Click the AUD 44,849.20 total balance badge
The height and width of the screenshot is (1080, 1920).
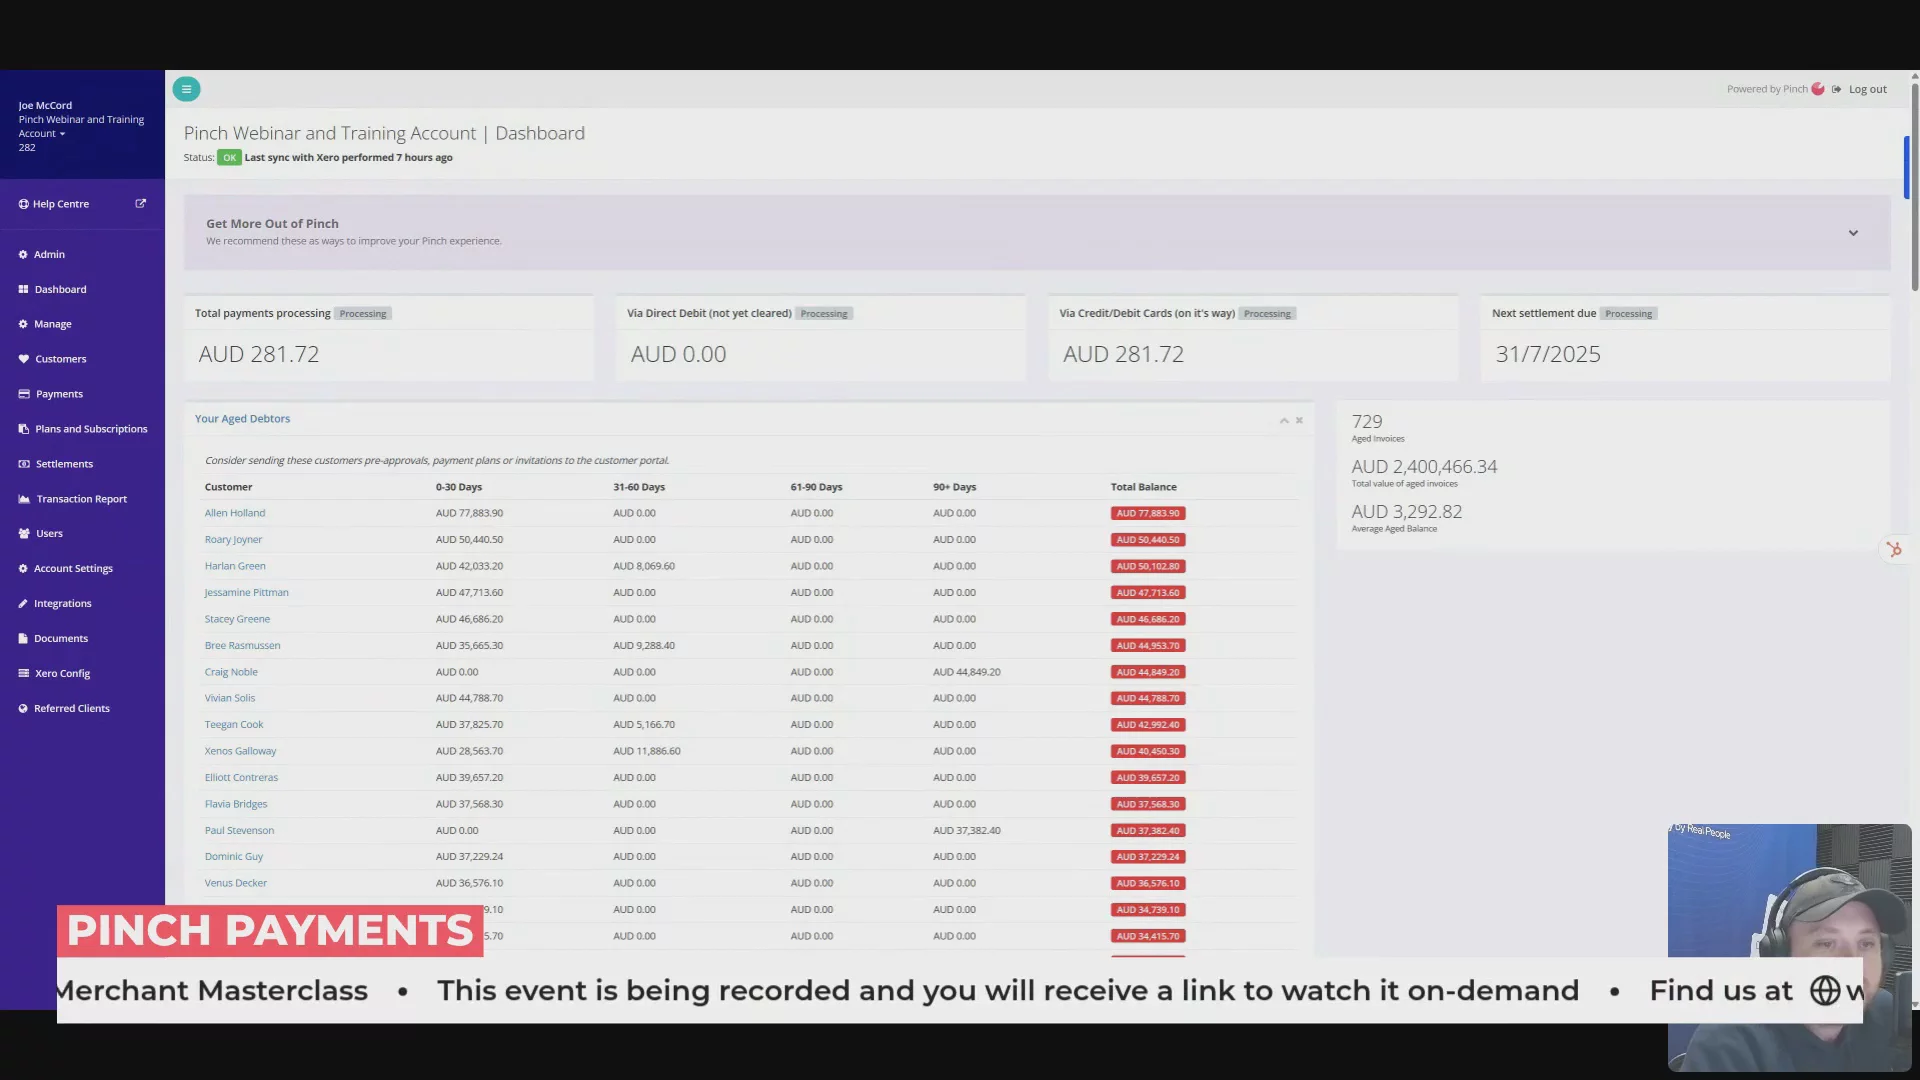1148,672
